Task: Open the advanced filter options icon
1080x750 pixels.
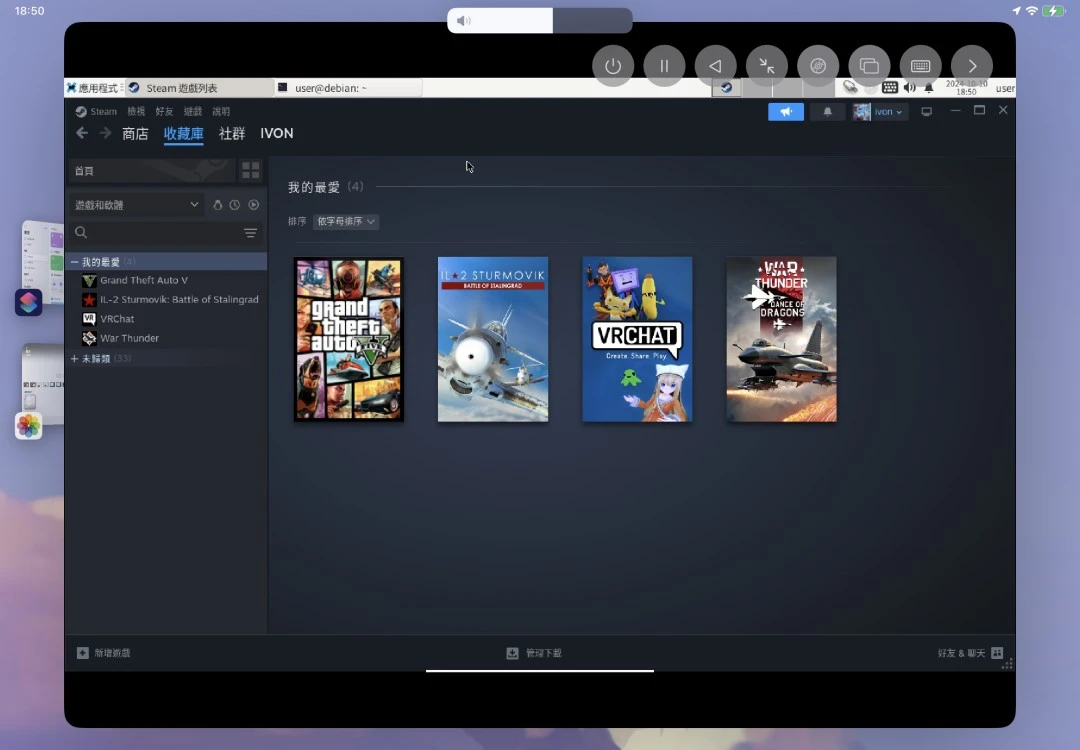Action: click(x=250, y=233)
